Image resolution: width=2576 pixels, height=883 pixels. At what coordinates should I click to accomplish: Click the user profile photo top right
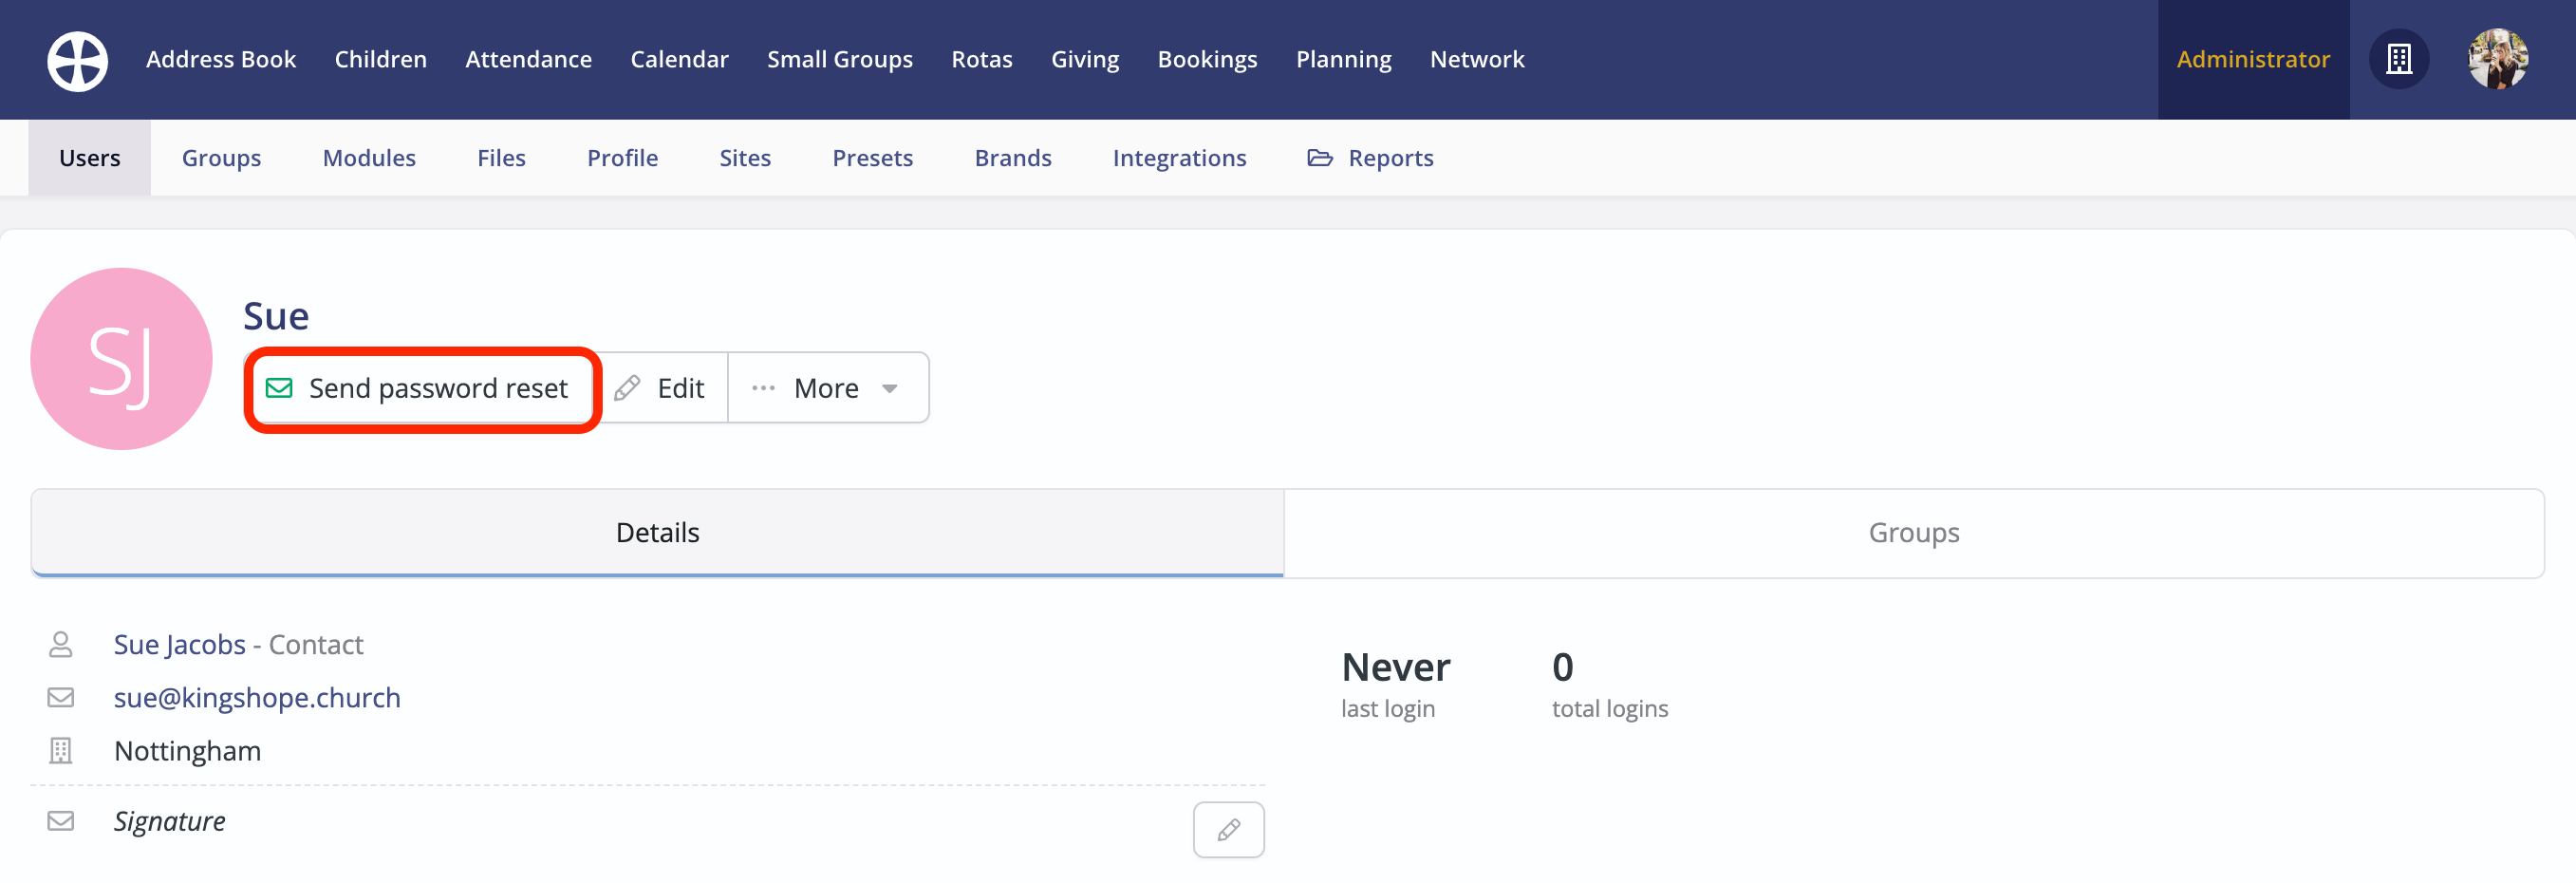tap(2498, 59)
